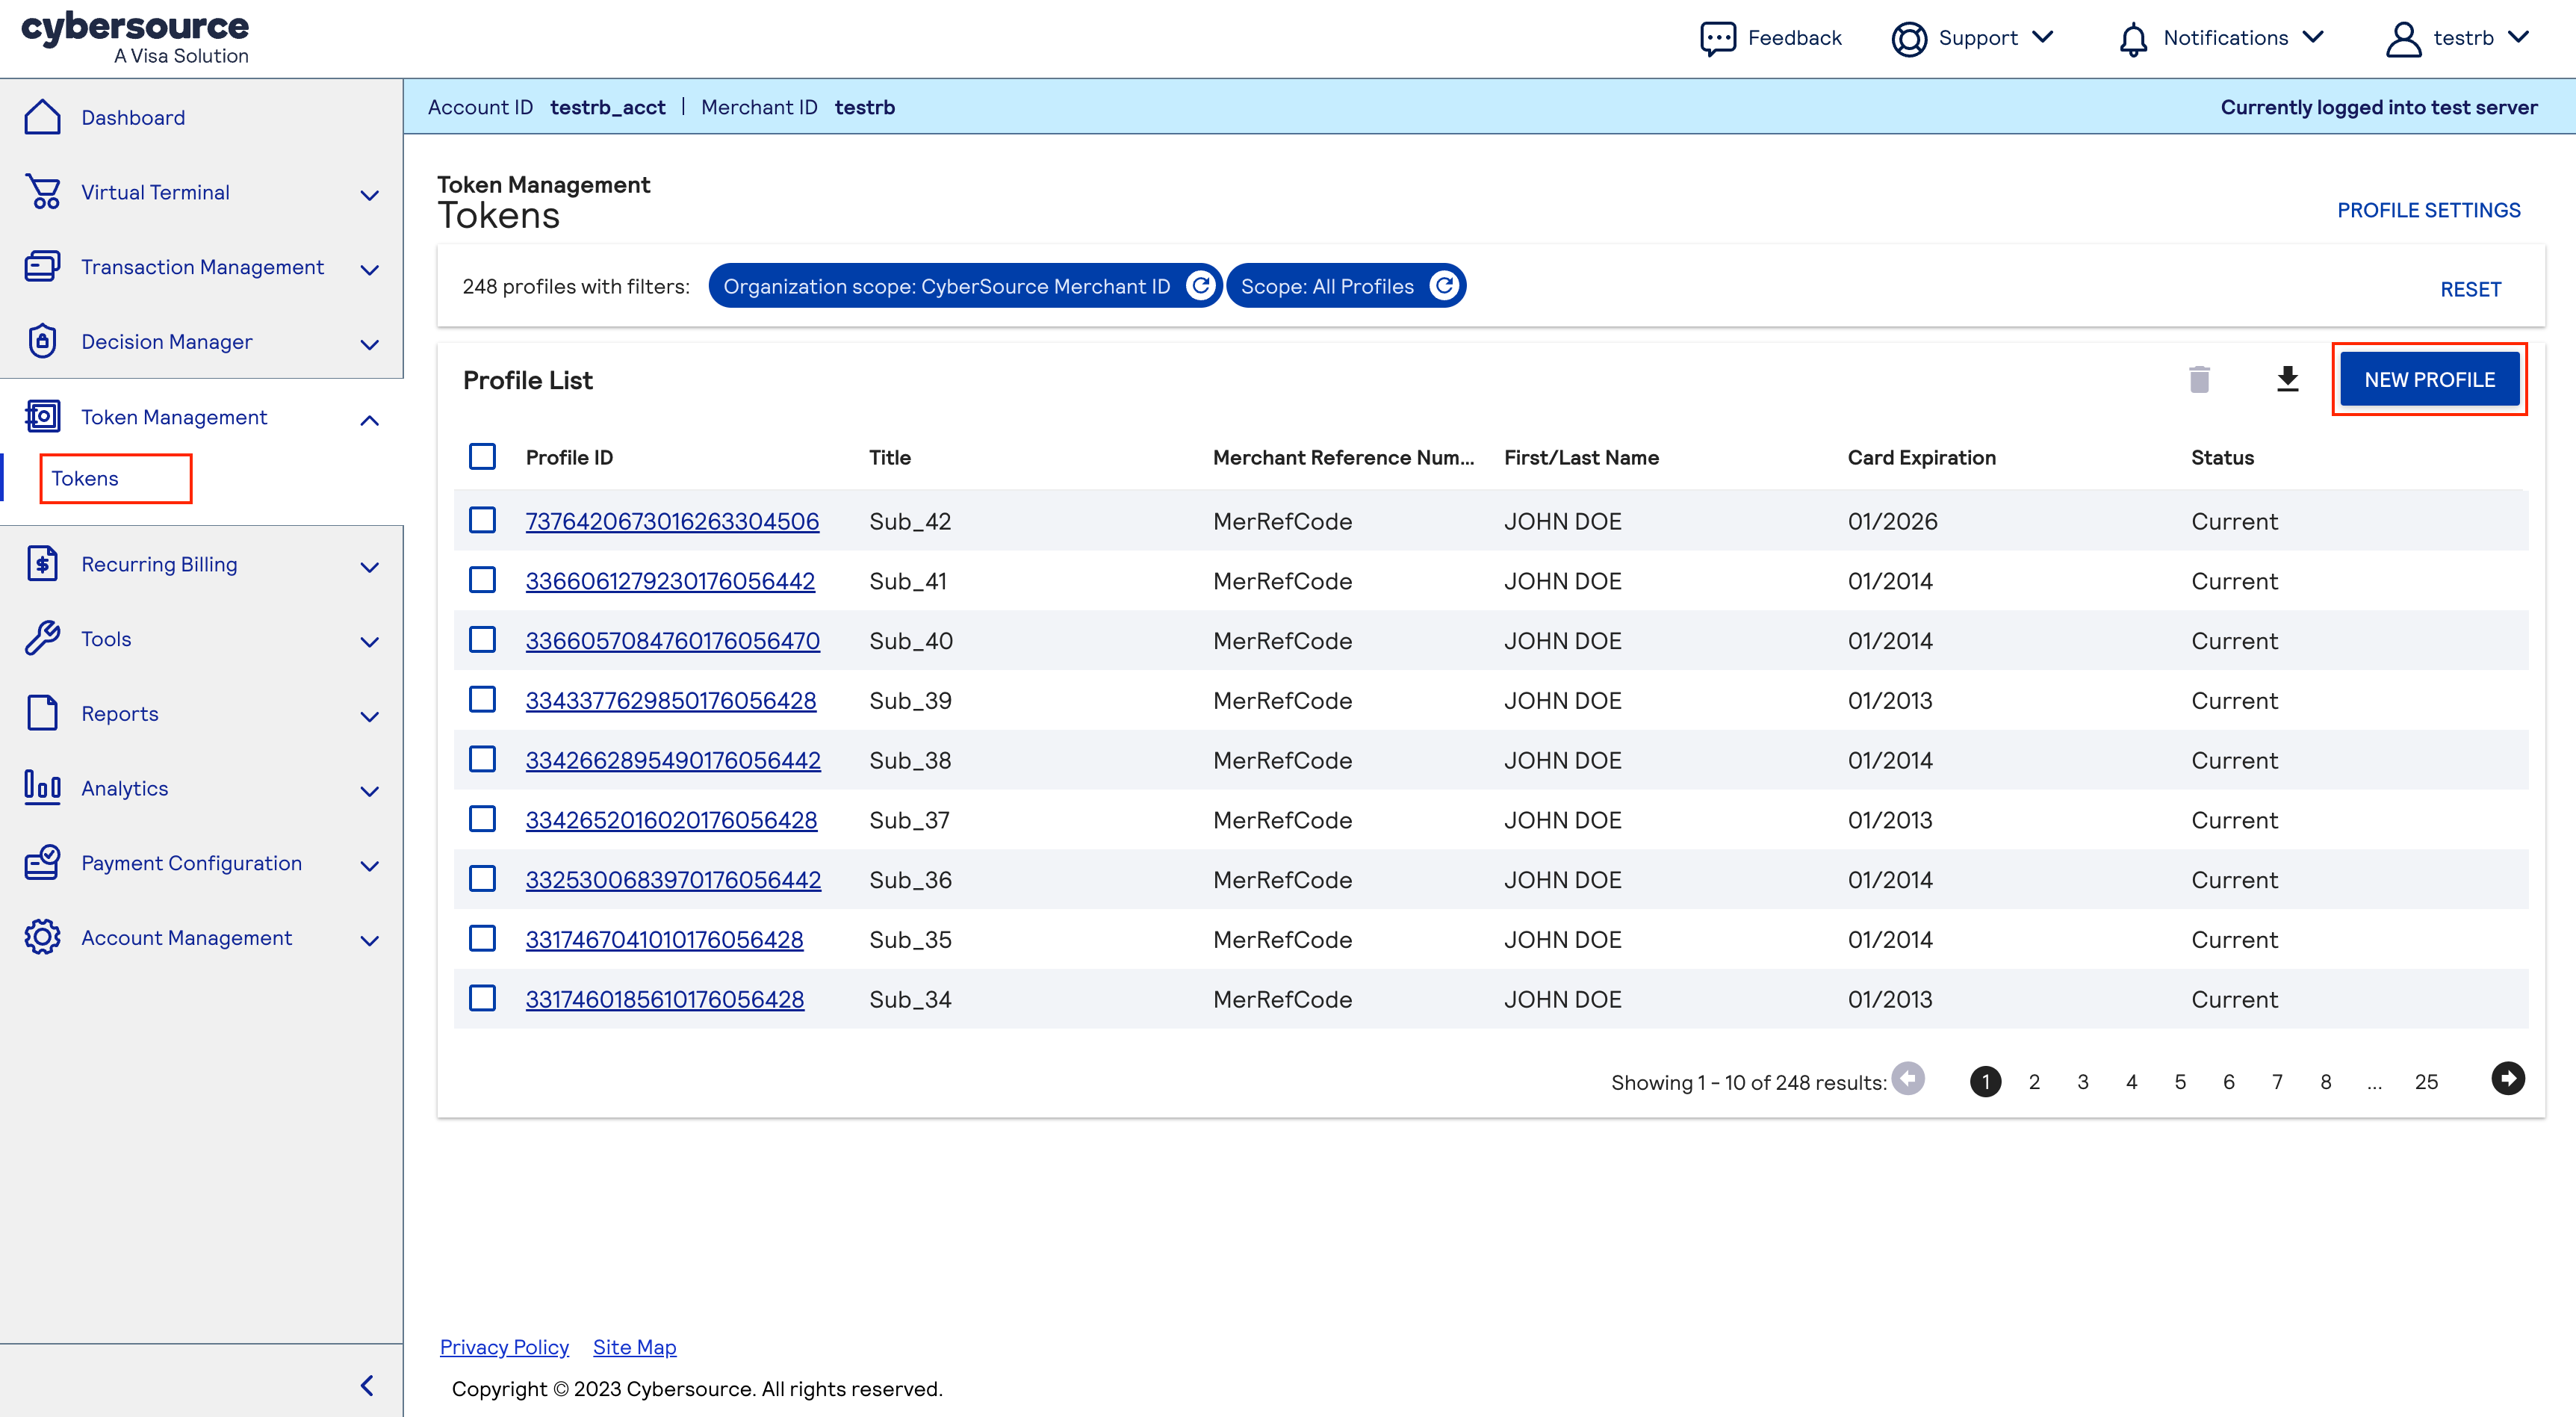
Task: Download the profile list via download icon
Action: (x=2289, y=379)
